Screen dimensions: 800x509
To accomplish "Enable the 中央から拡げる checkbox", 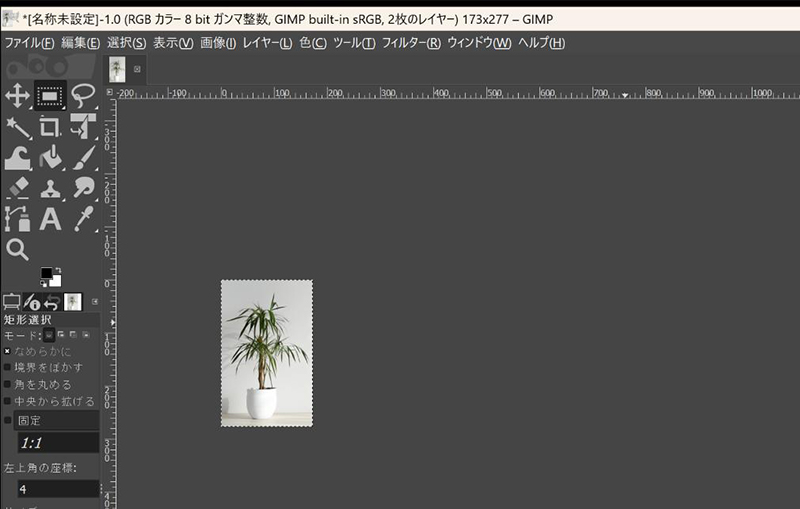I will tap(7, 401).
